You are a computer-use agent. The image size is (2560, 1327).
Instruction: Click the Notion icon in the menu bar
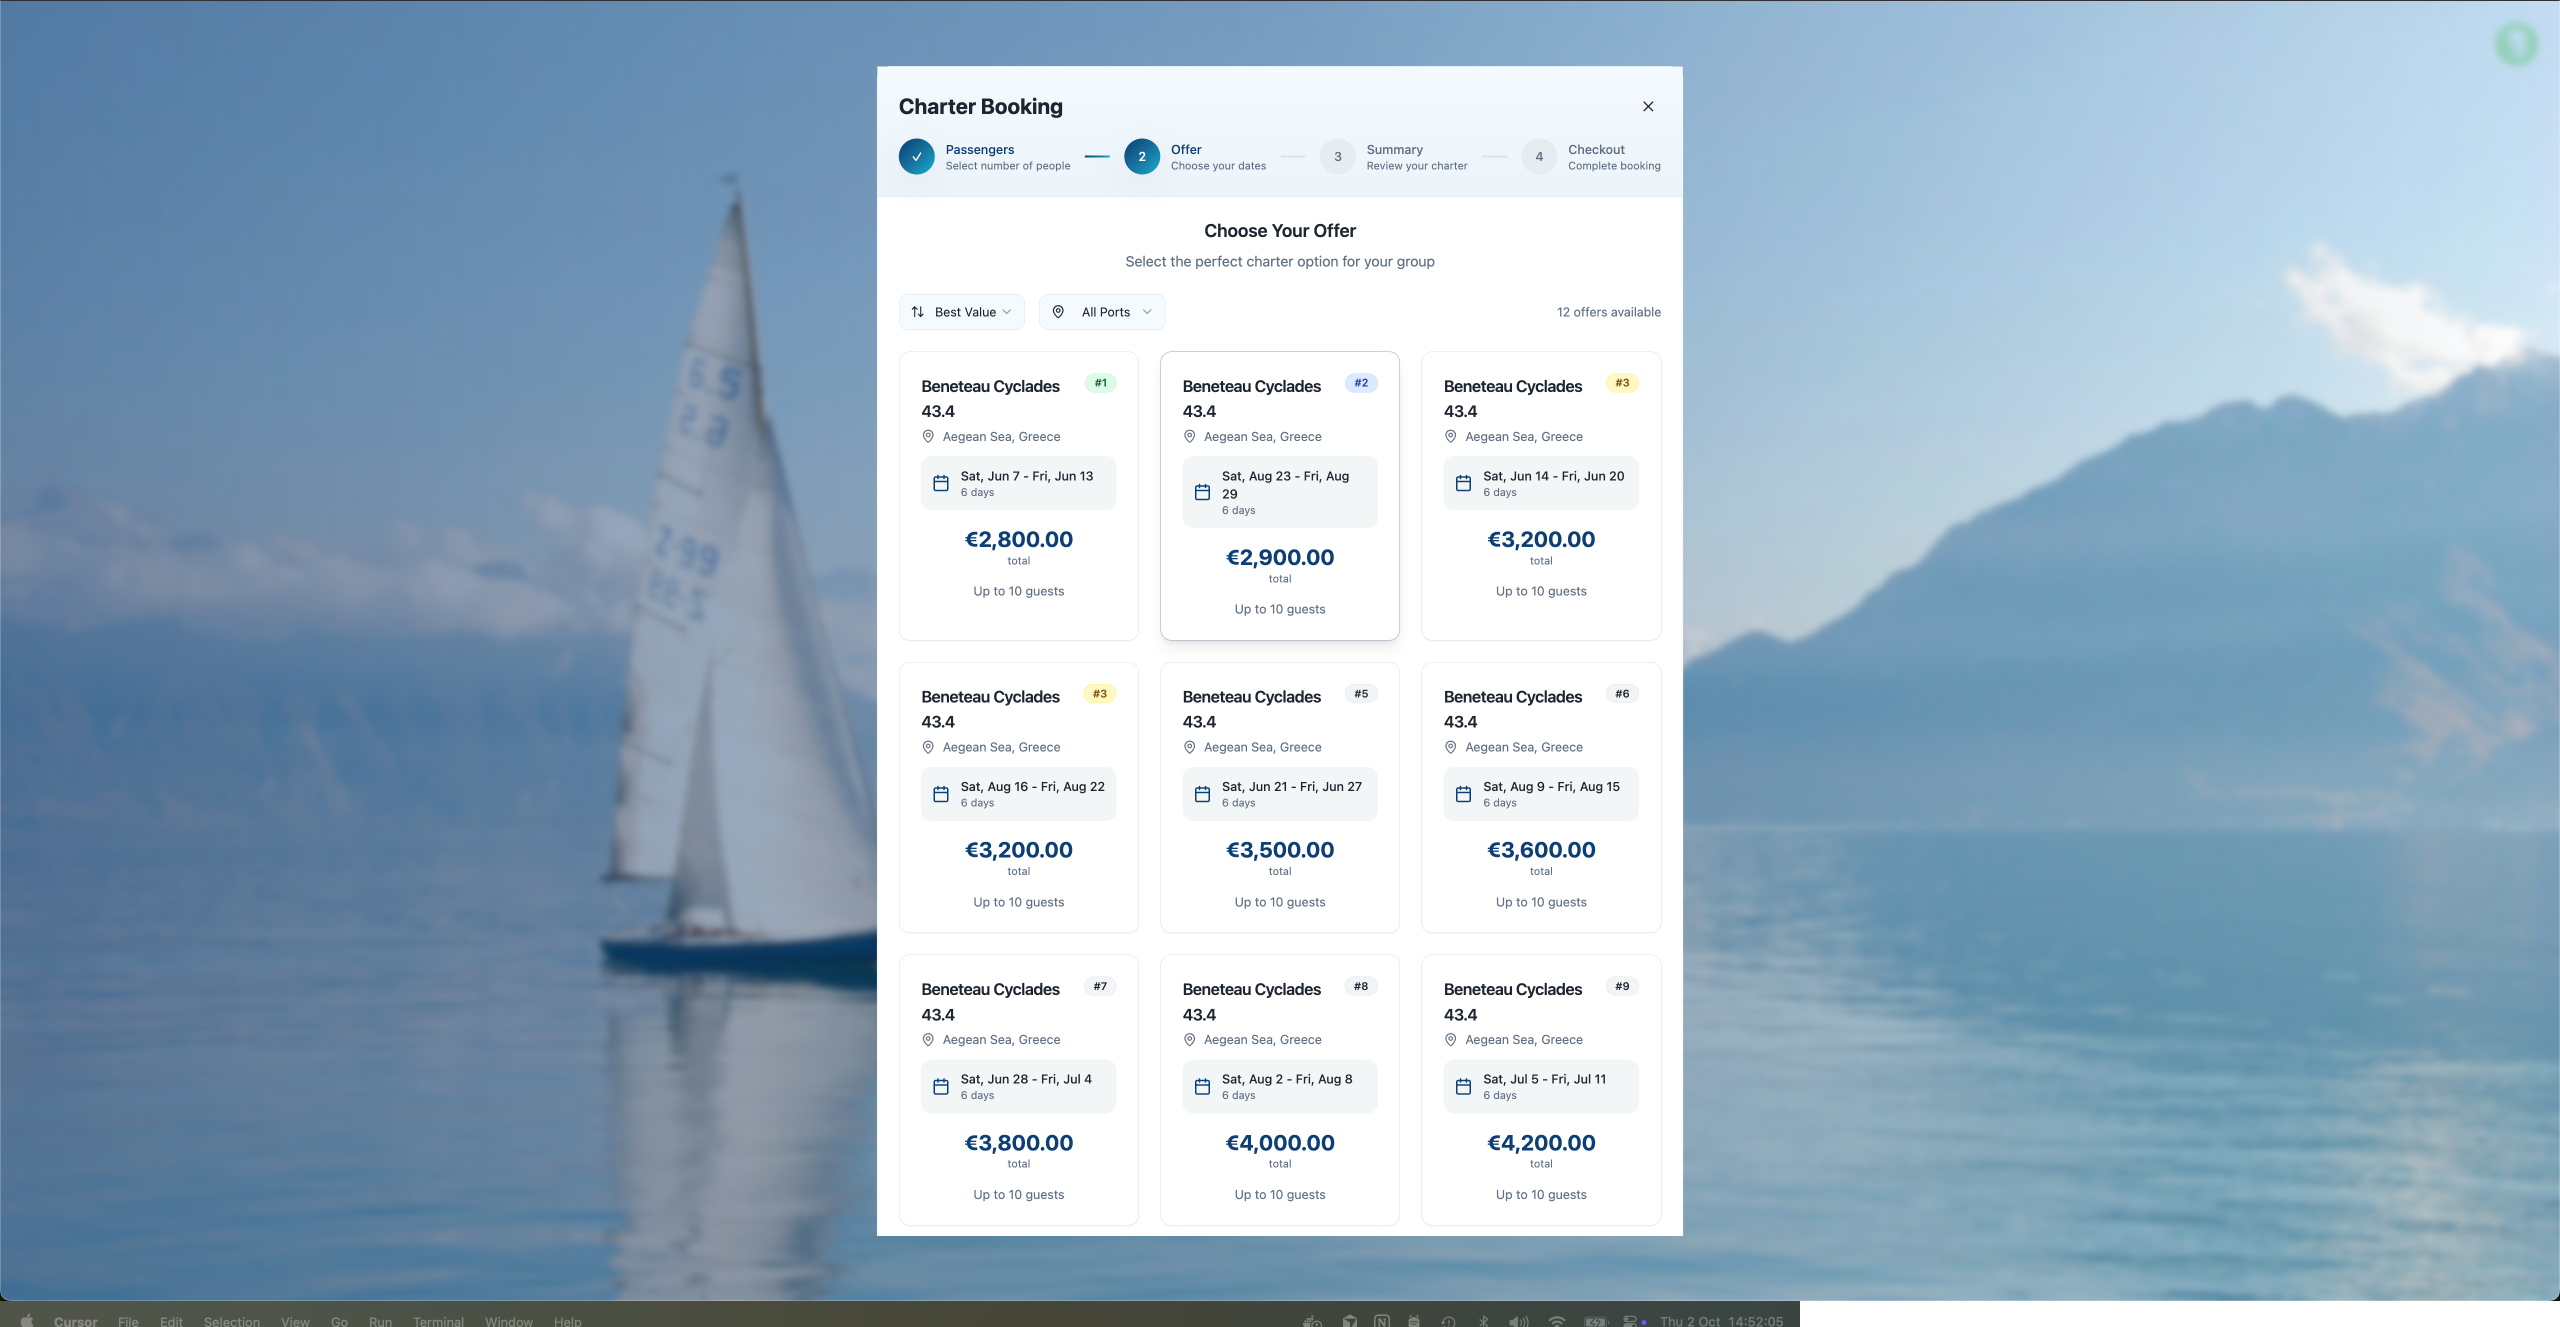pyautogui.click(x=1381, y=1321)
